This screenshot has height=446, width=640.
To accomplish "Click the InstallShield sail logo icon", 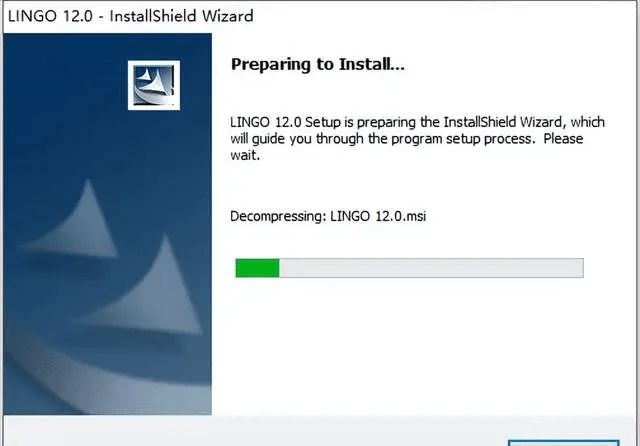I will tap(153, 85).
